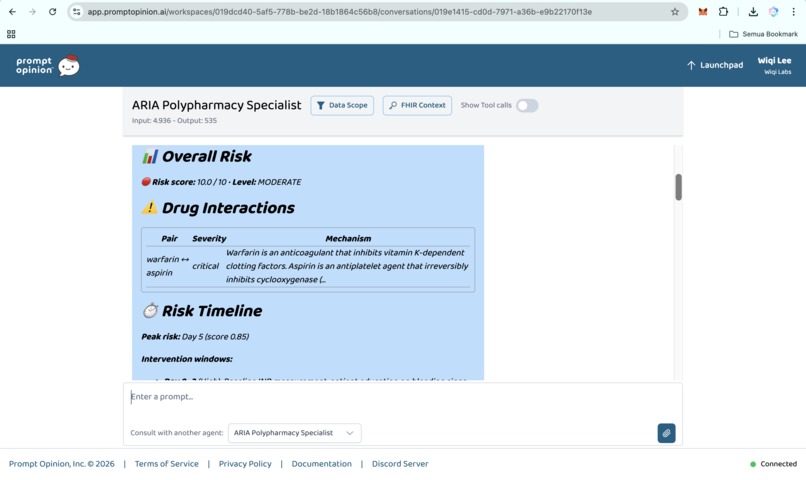The height and width of the screenshot is (480, 806).
Task: Open the Launchpad
Action: (x=715, y=65)
